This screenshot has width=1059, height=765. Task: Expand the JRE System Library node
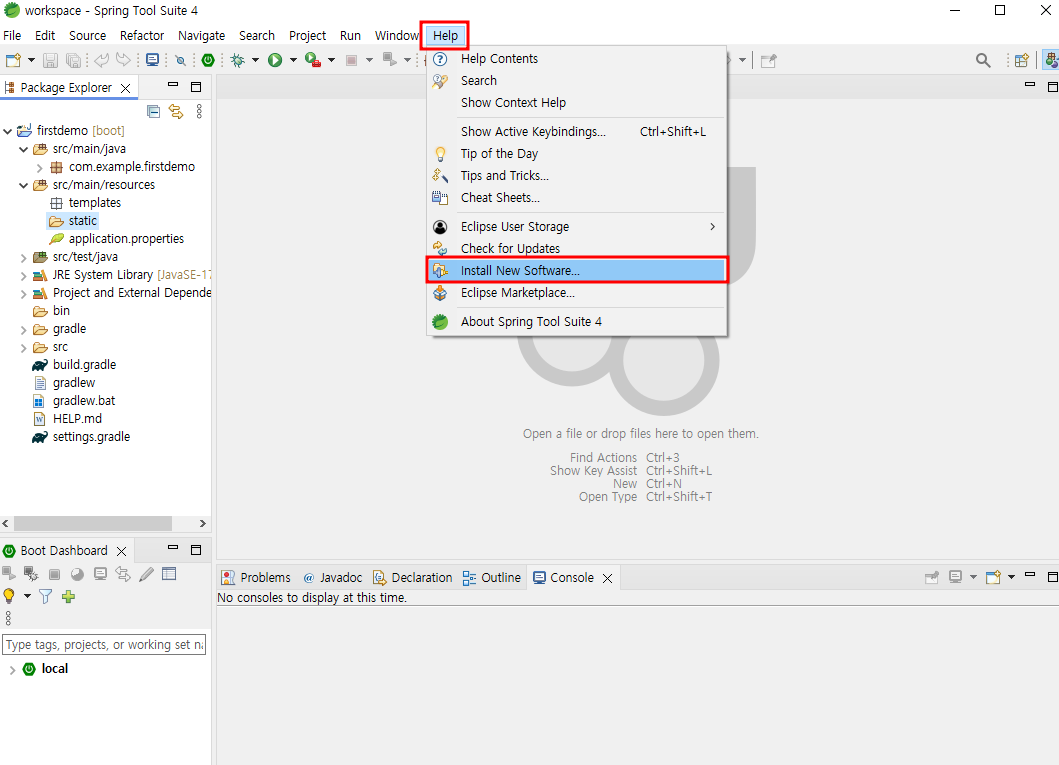(24, 275)
